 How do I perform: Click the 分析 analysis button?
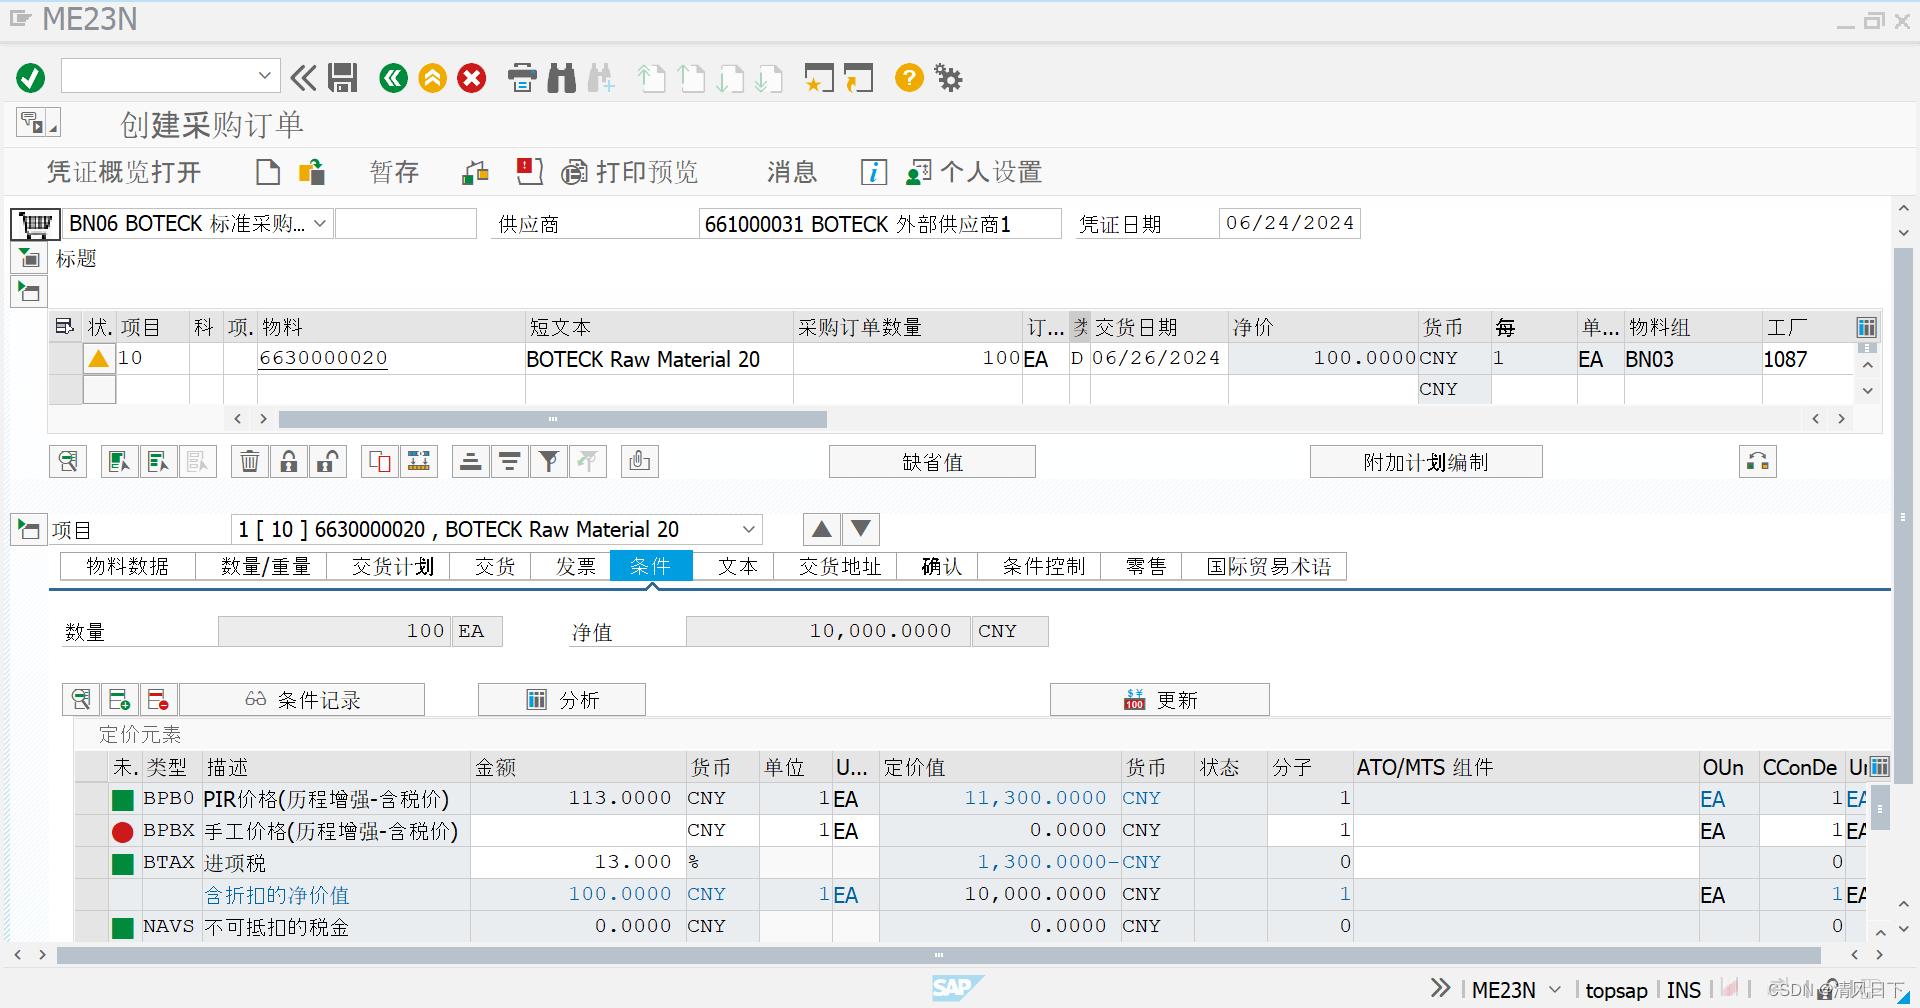tap(562, 700)
